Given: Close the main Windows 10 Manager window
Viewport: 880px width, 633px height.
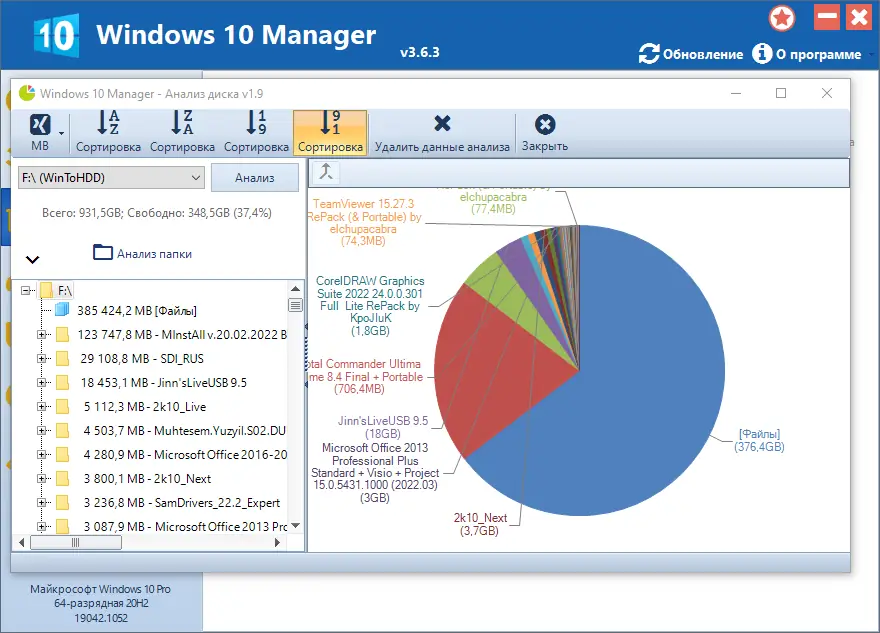Looking at the screenshot, I should point(859,17).
